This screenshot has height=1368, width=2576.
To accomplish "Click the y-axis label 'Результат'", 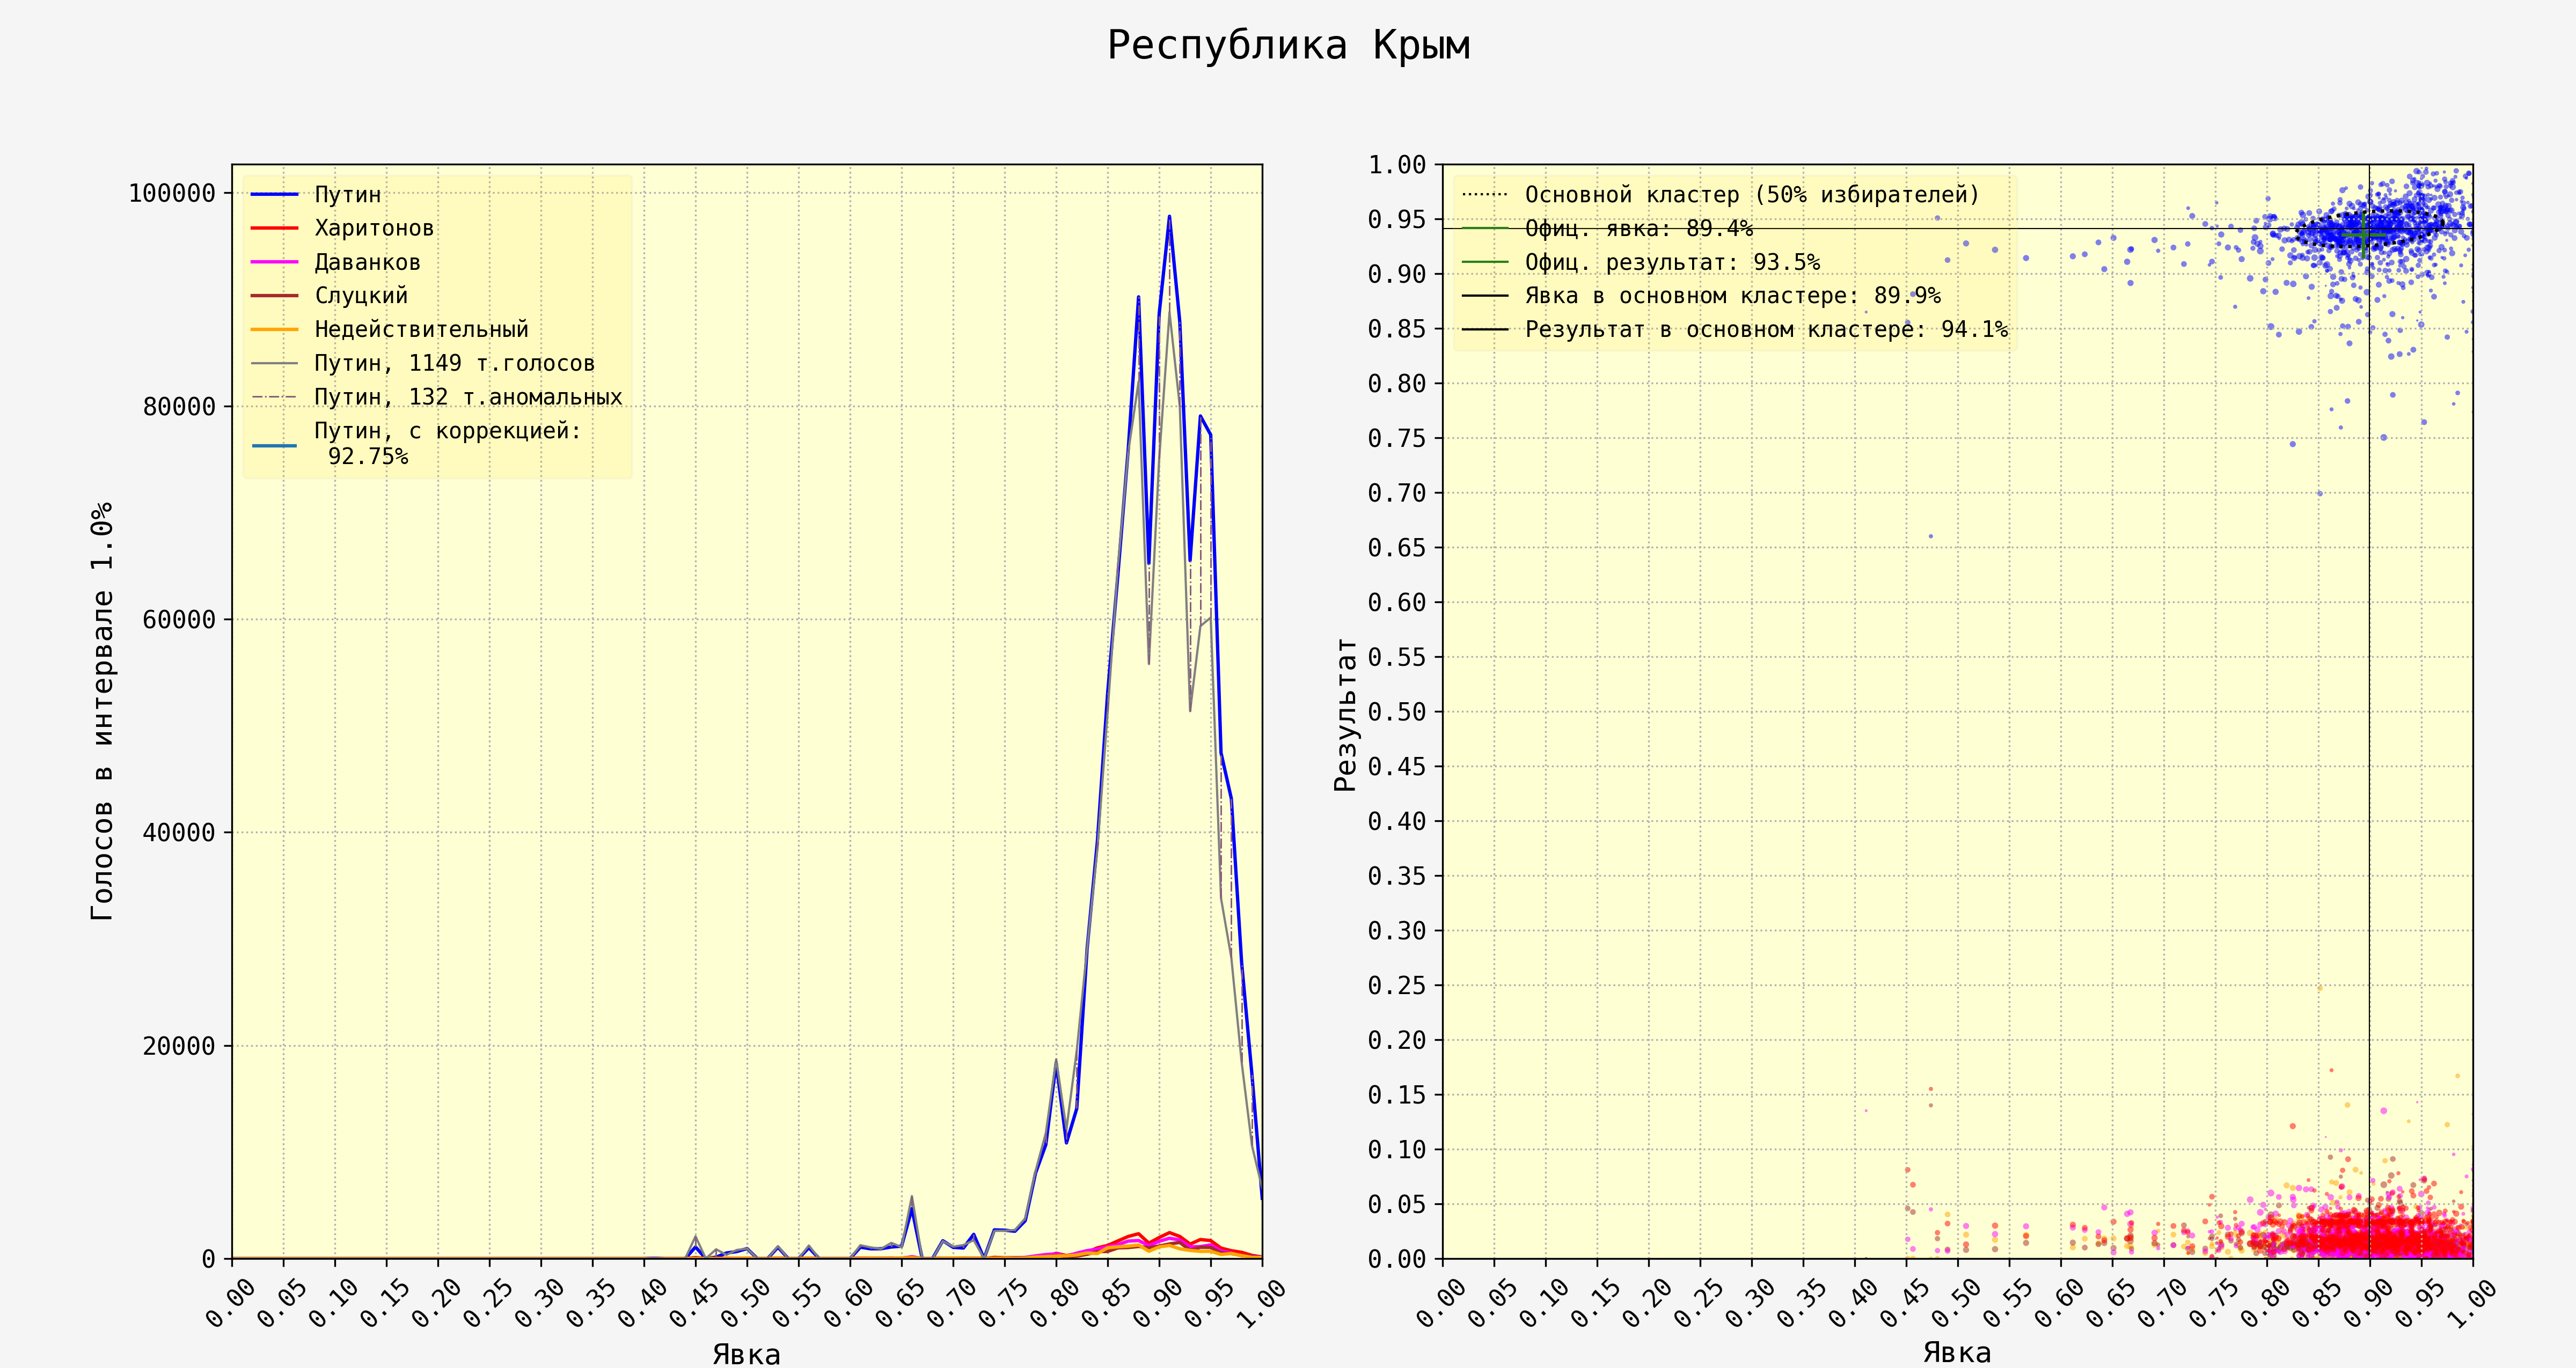I will point(1346,715).
